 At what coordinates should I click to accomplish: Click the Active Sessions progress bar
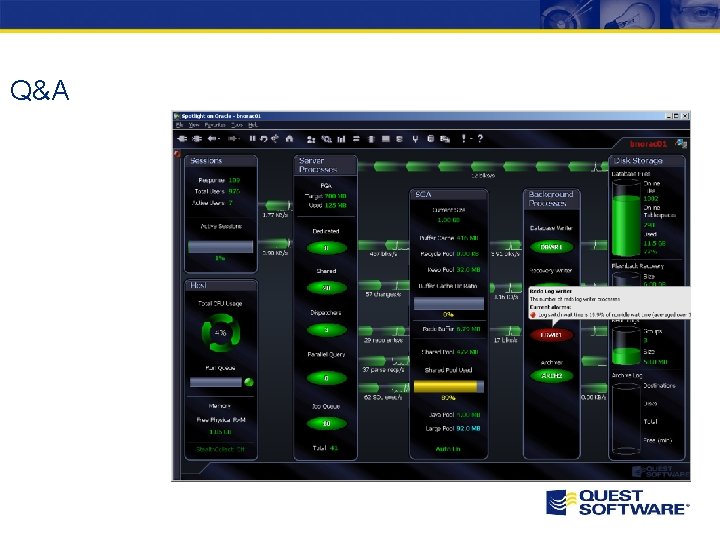coord(220,247)
